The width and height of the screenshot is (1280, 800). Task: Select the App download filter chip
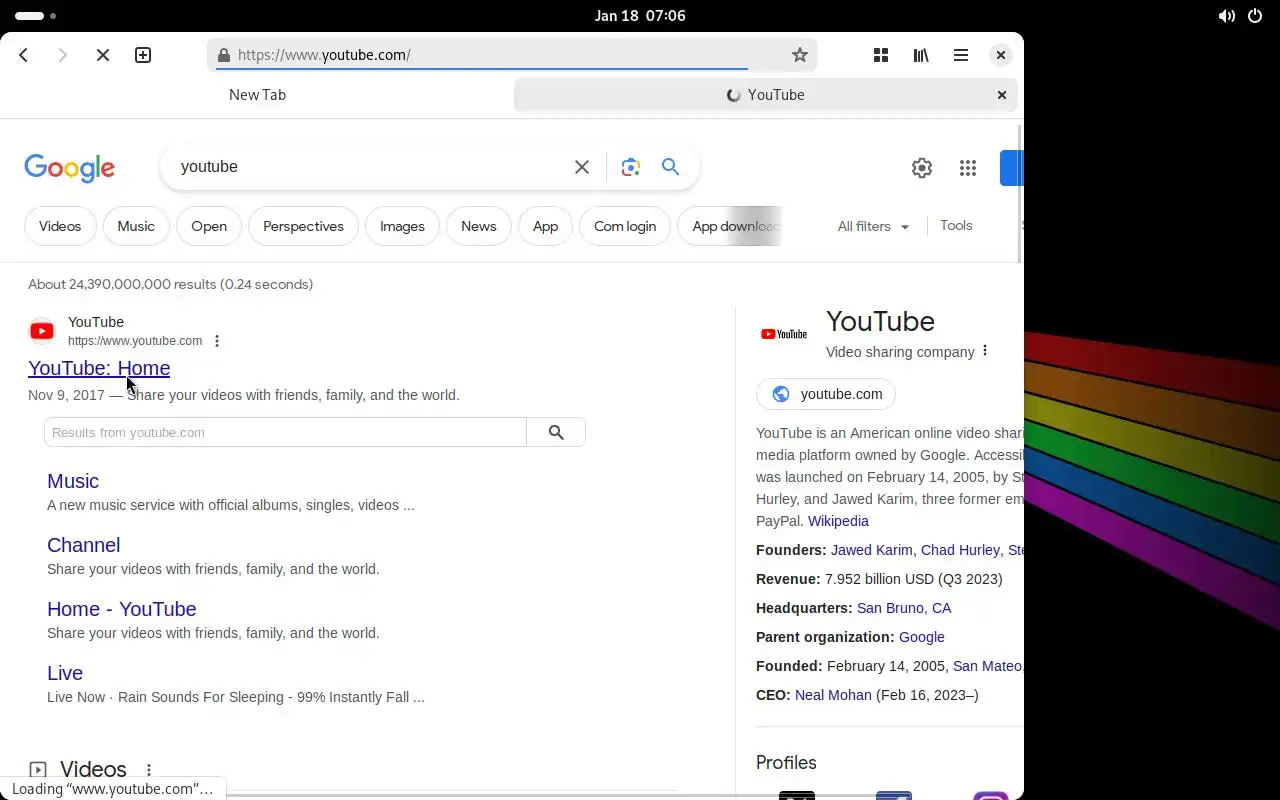(x=731, y=226)
